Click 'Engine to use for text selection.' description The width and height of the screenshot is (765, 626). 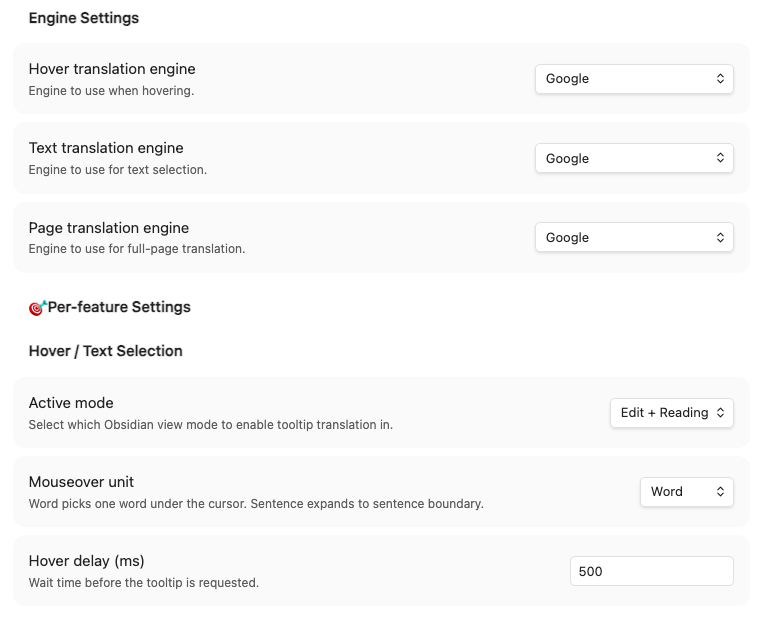[118, 170]
